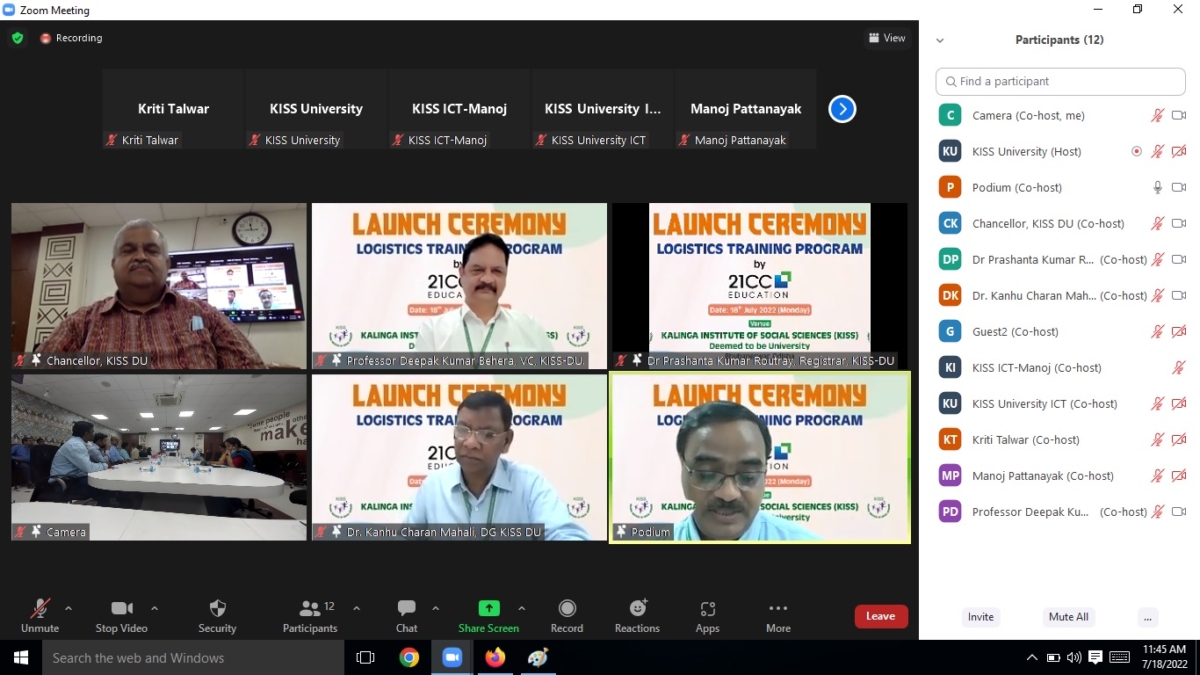Click the Share Screen icon
Screen dimensions: 1200x675
pyautogui.click(x=488, y=608)
